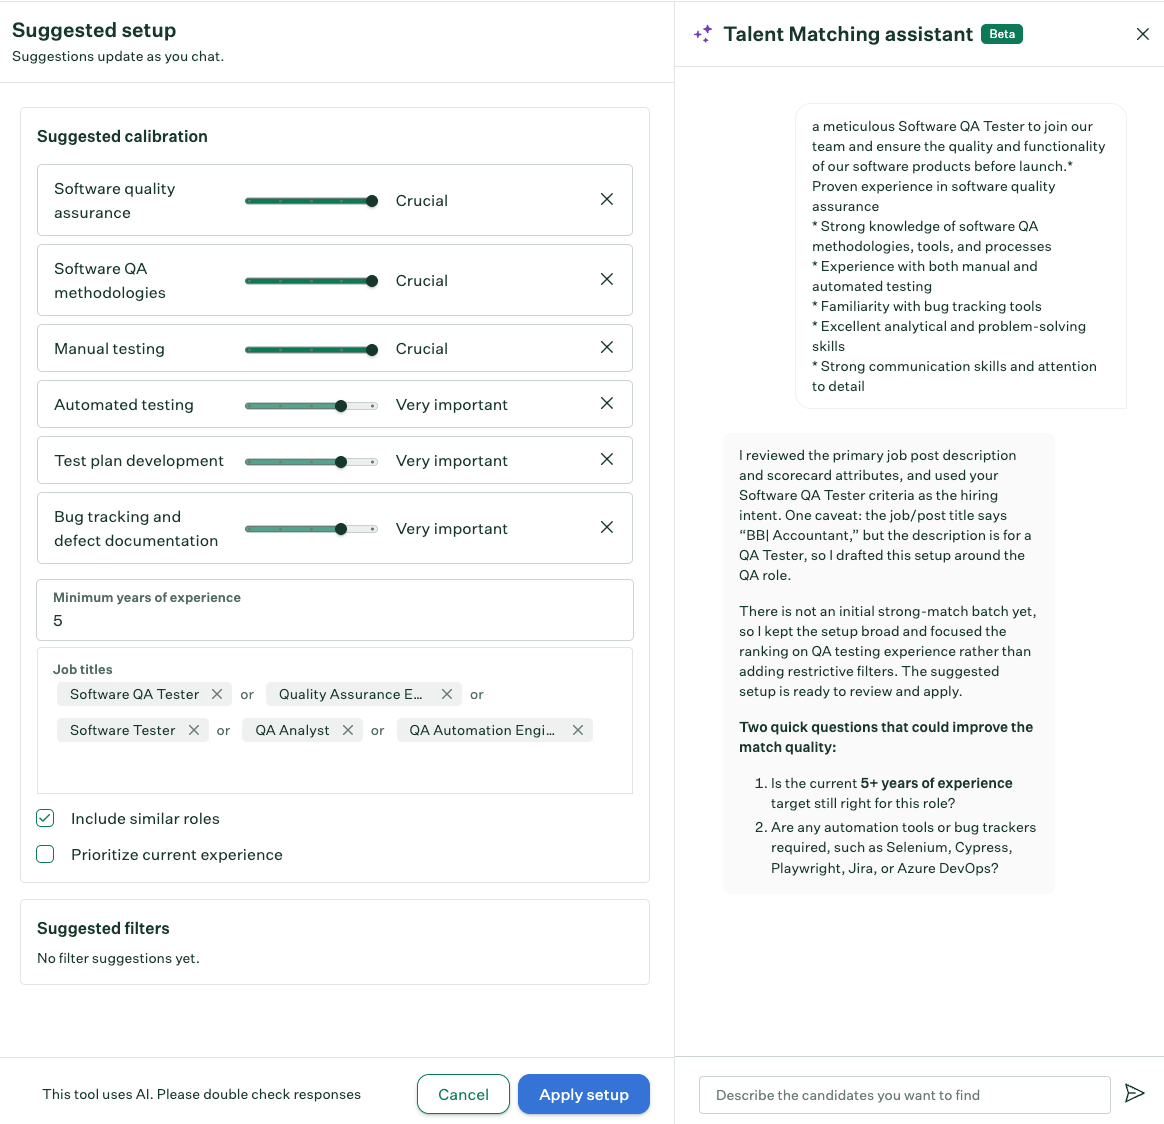Delete the Manual testing calibration
This screenshot has width=1164, height=1124.
[606, 347]
